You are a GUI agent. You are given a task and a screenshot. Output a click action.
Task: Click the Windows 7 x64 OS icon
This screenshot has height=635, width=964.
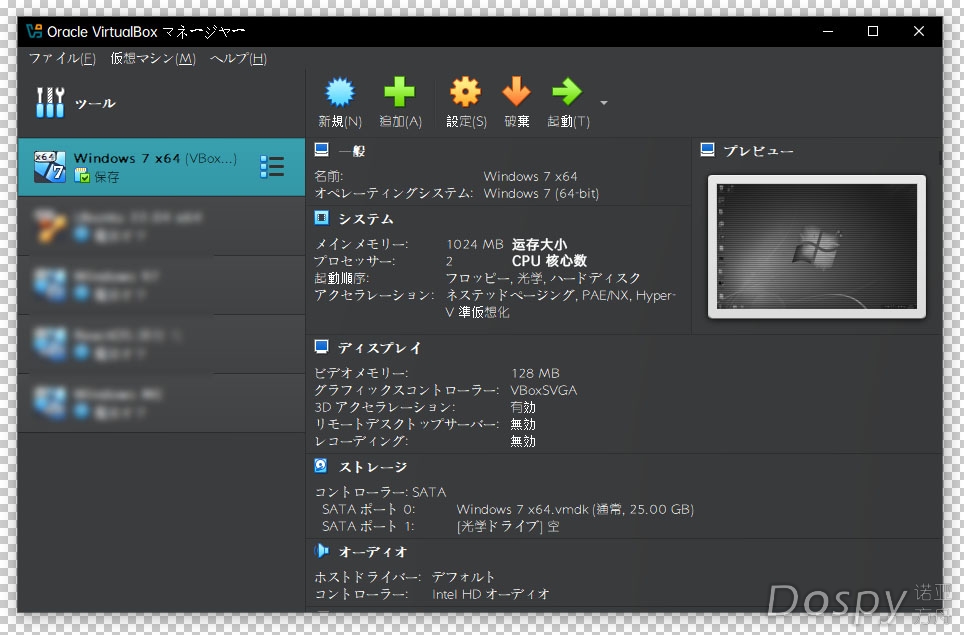click(x=49, y=167)
